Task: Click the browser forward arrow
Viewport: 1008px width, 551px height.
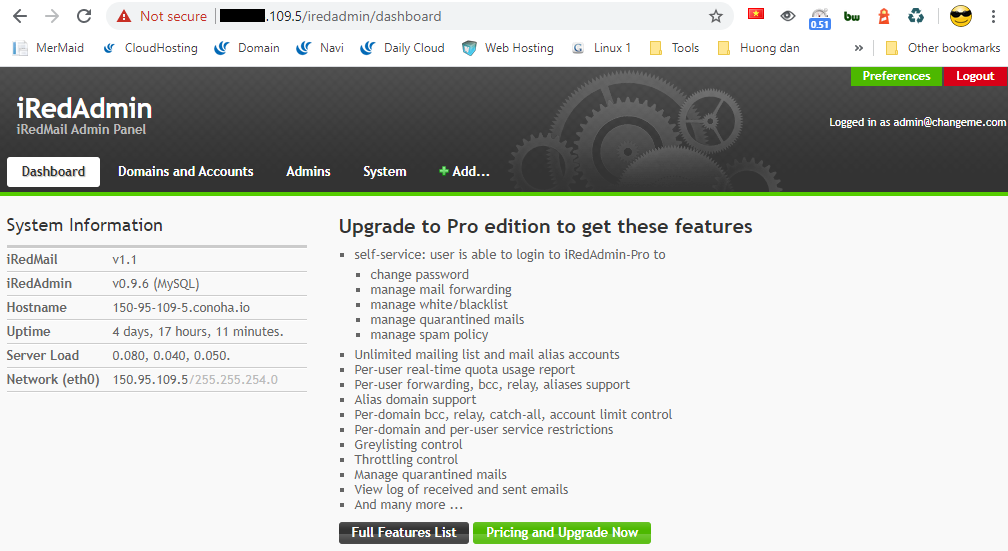Action: point(52,16)
